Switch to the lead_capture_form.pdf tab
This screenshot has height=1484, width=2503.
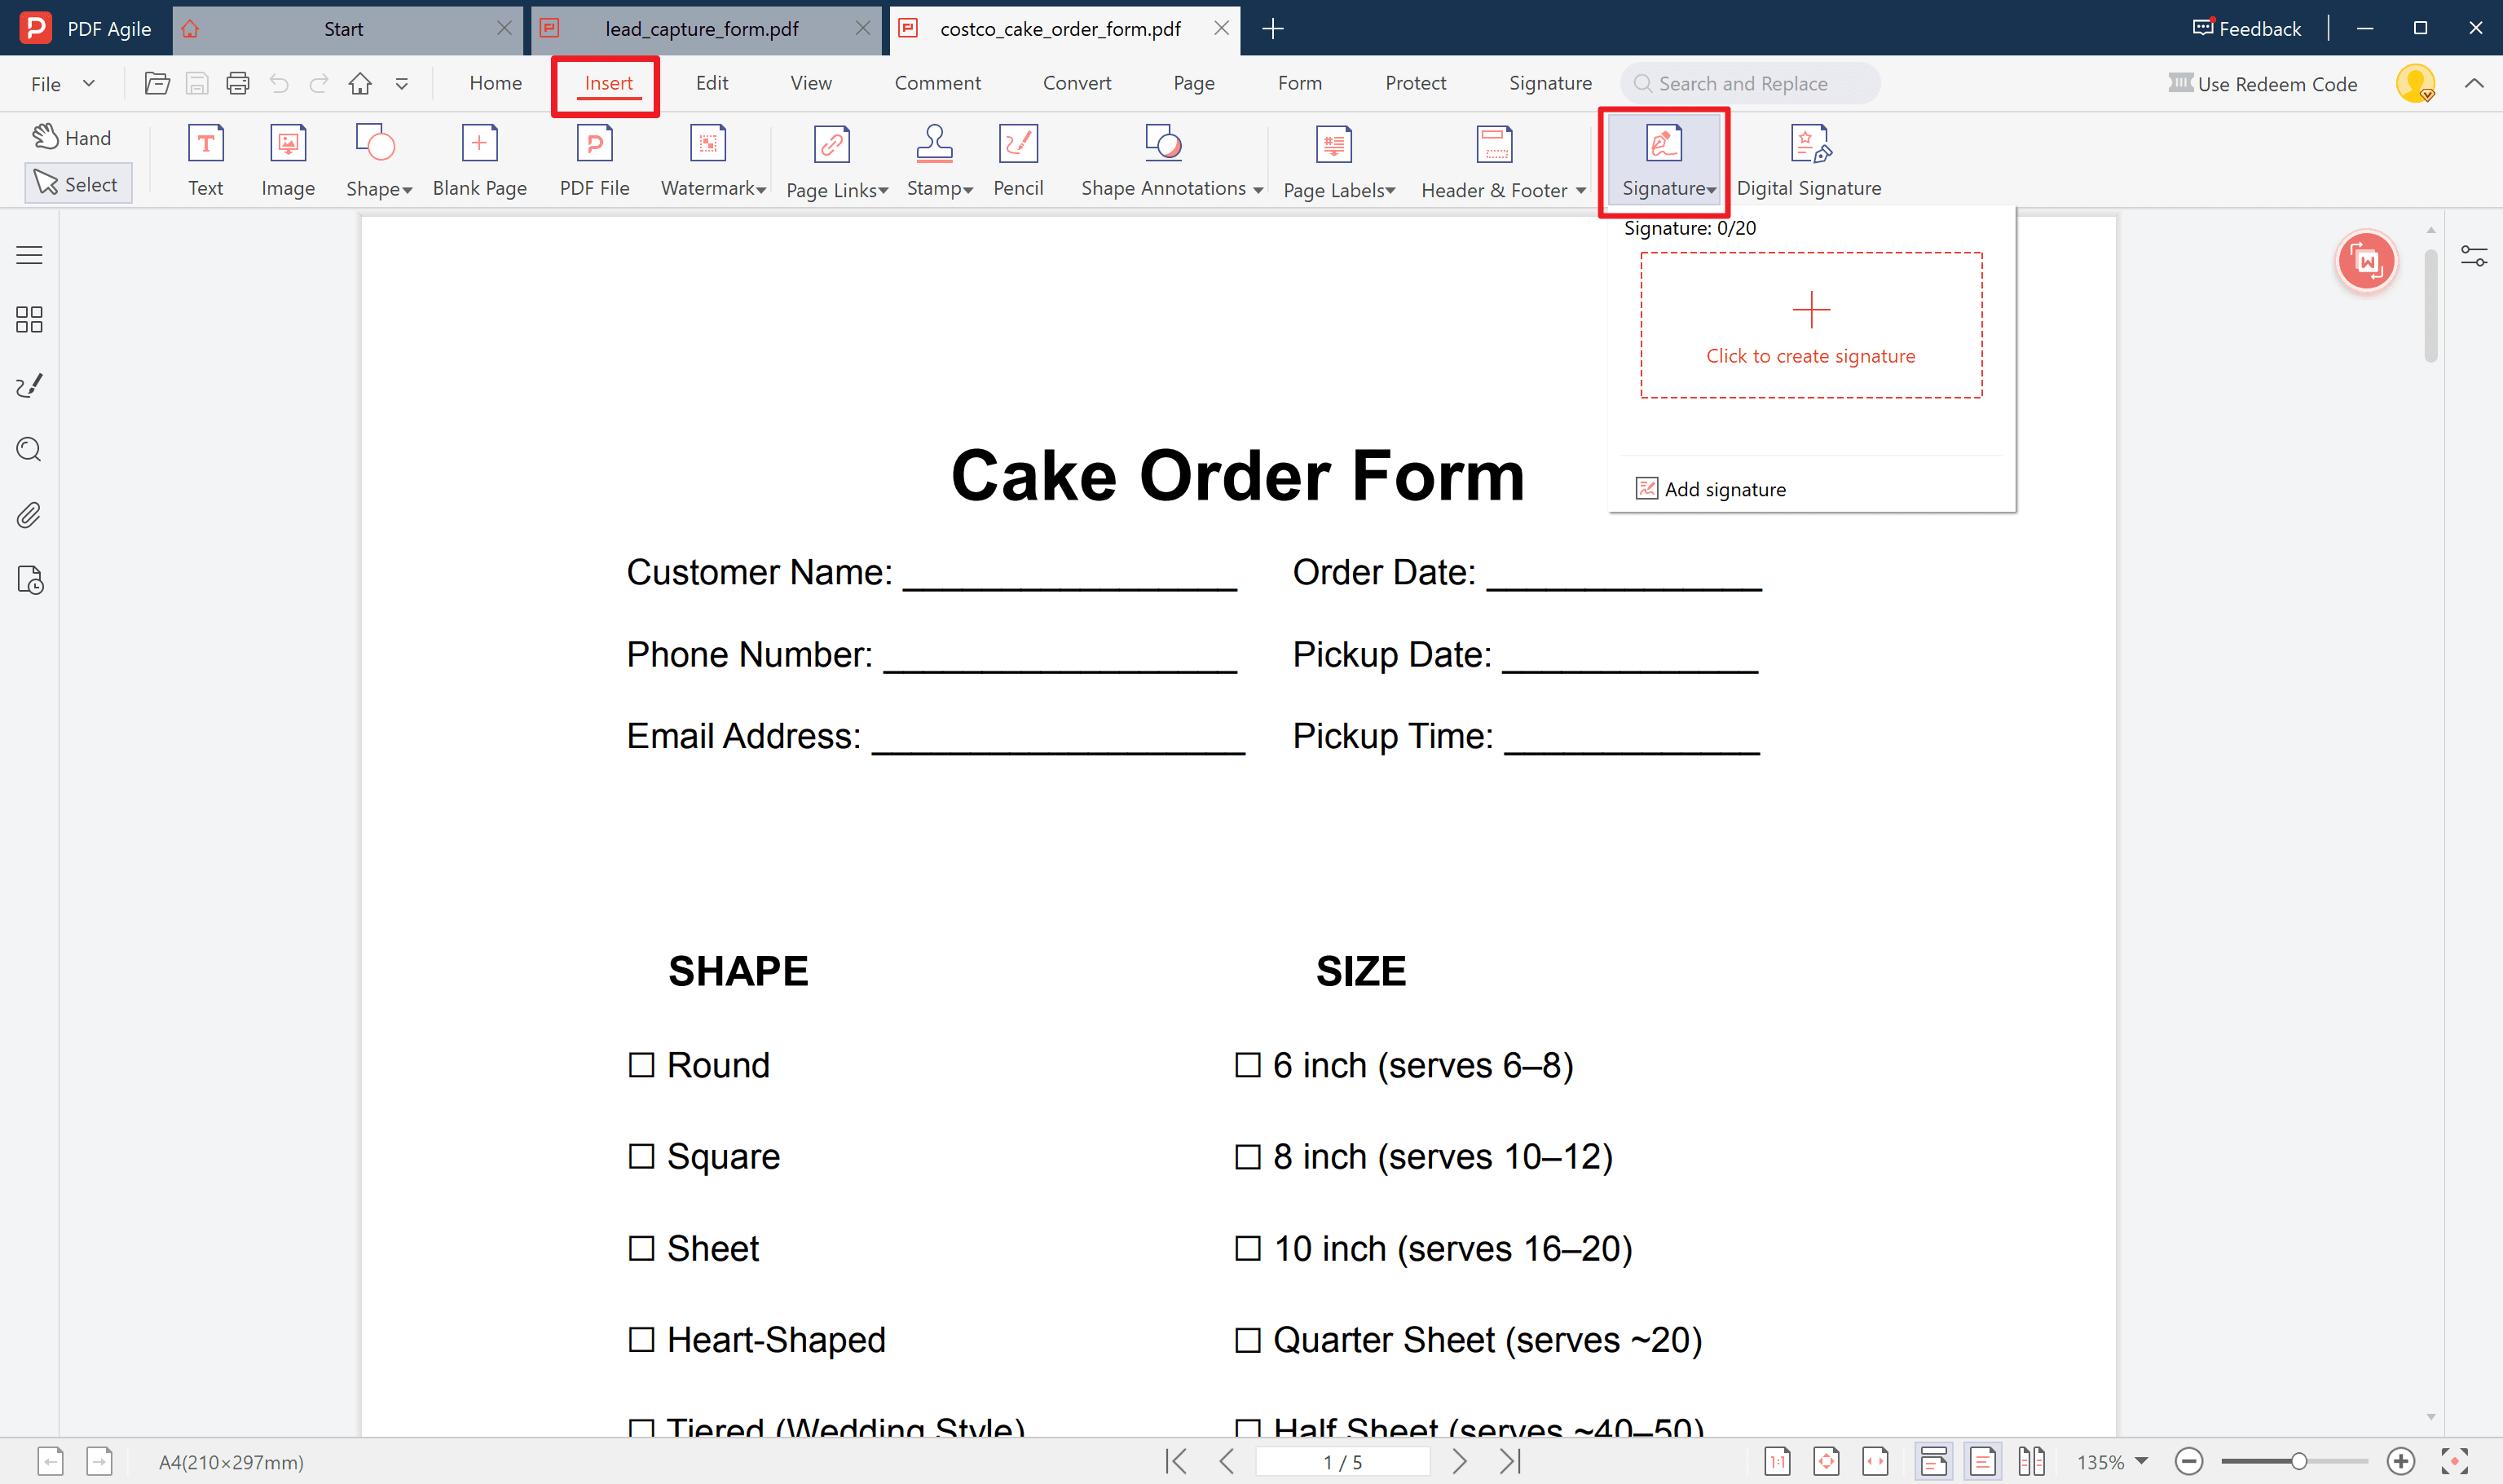[x=700, y=29]
